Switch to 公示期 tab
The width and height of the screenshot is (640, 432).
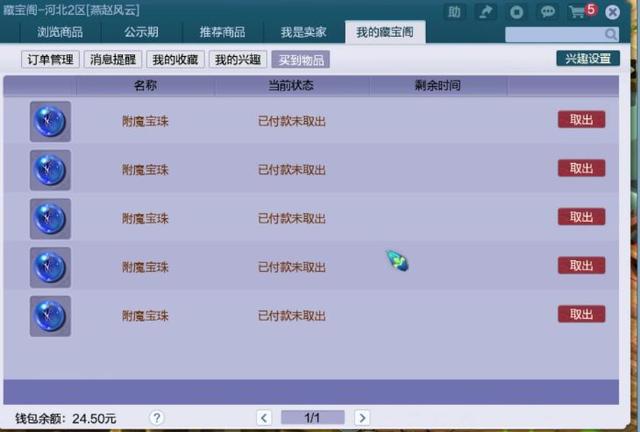click(x=142, y=32)
